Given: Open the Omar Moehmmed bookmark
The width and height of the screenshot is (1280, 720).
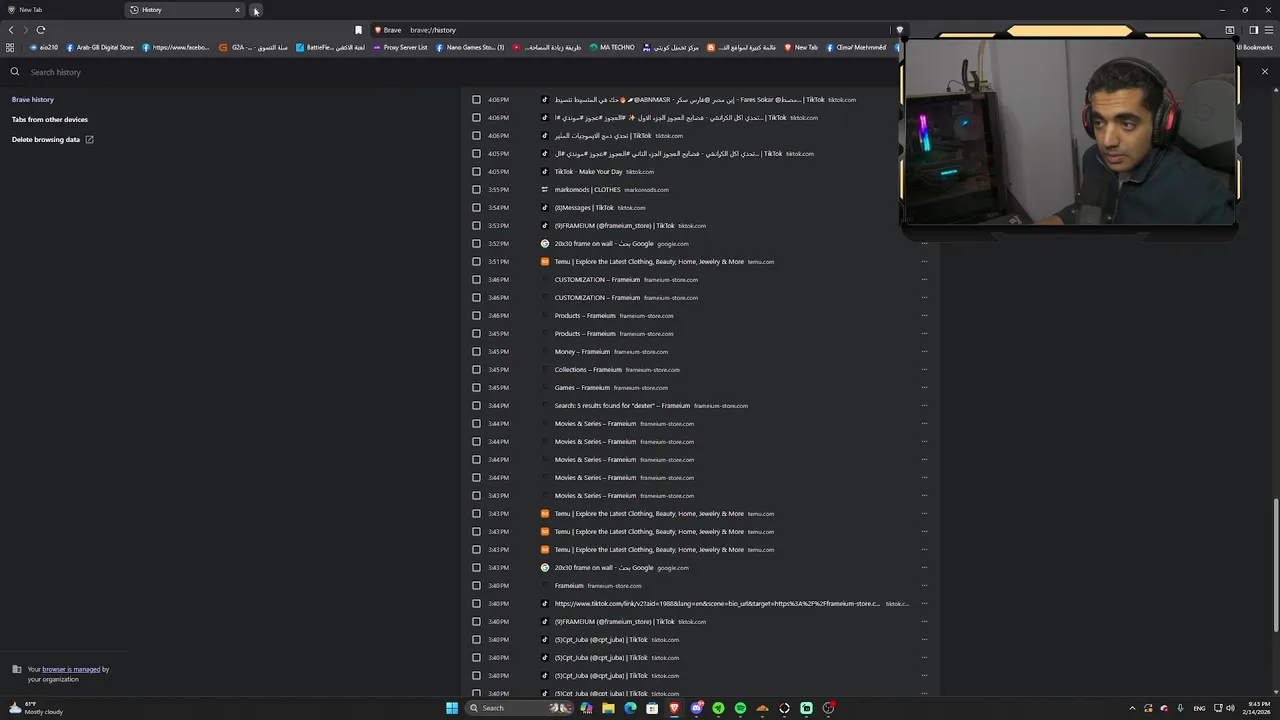Looking at the screenshot, I should [x=856, y=47].
